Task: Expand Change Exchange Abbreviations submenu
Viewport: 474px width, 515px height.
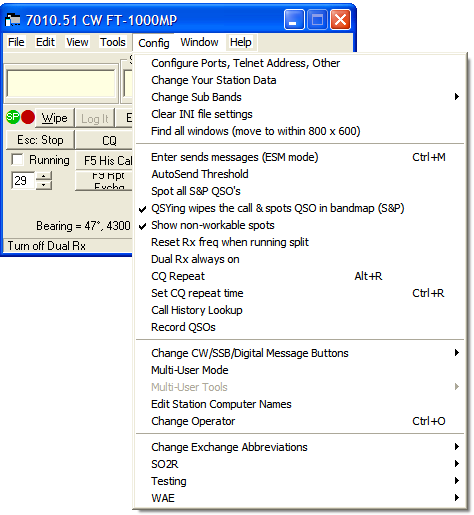Action: pyautogui.click(x=300, y=447)
